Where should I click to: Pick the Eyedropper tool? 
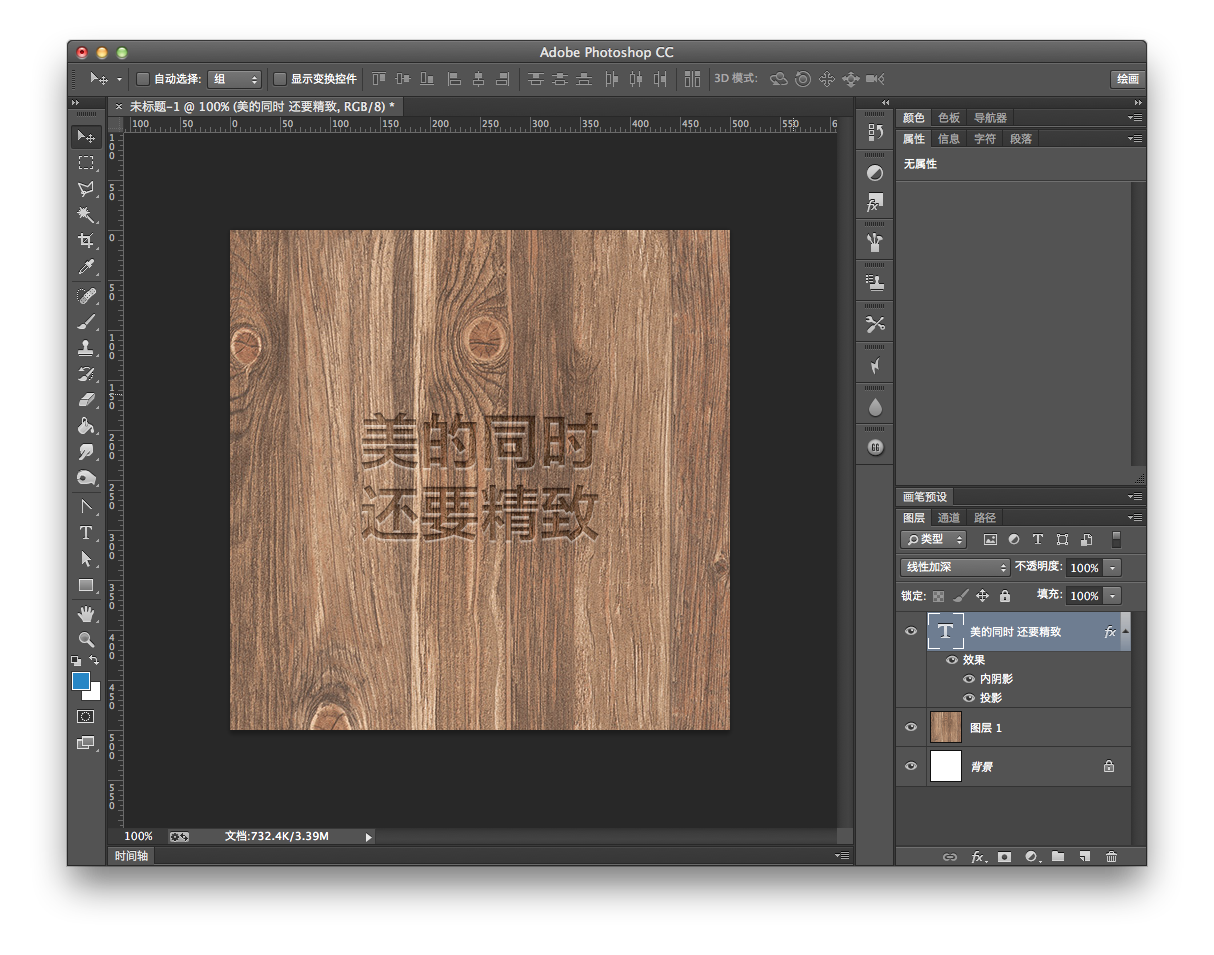(86, 267)
